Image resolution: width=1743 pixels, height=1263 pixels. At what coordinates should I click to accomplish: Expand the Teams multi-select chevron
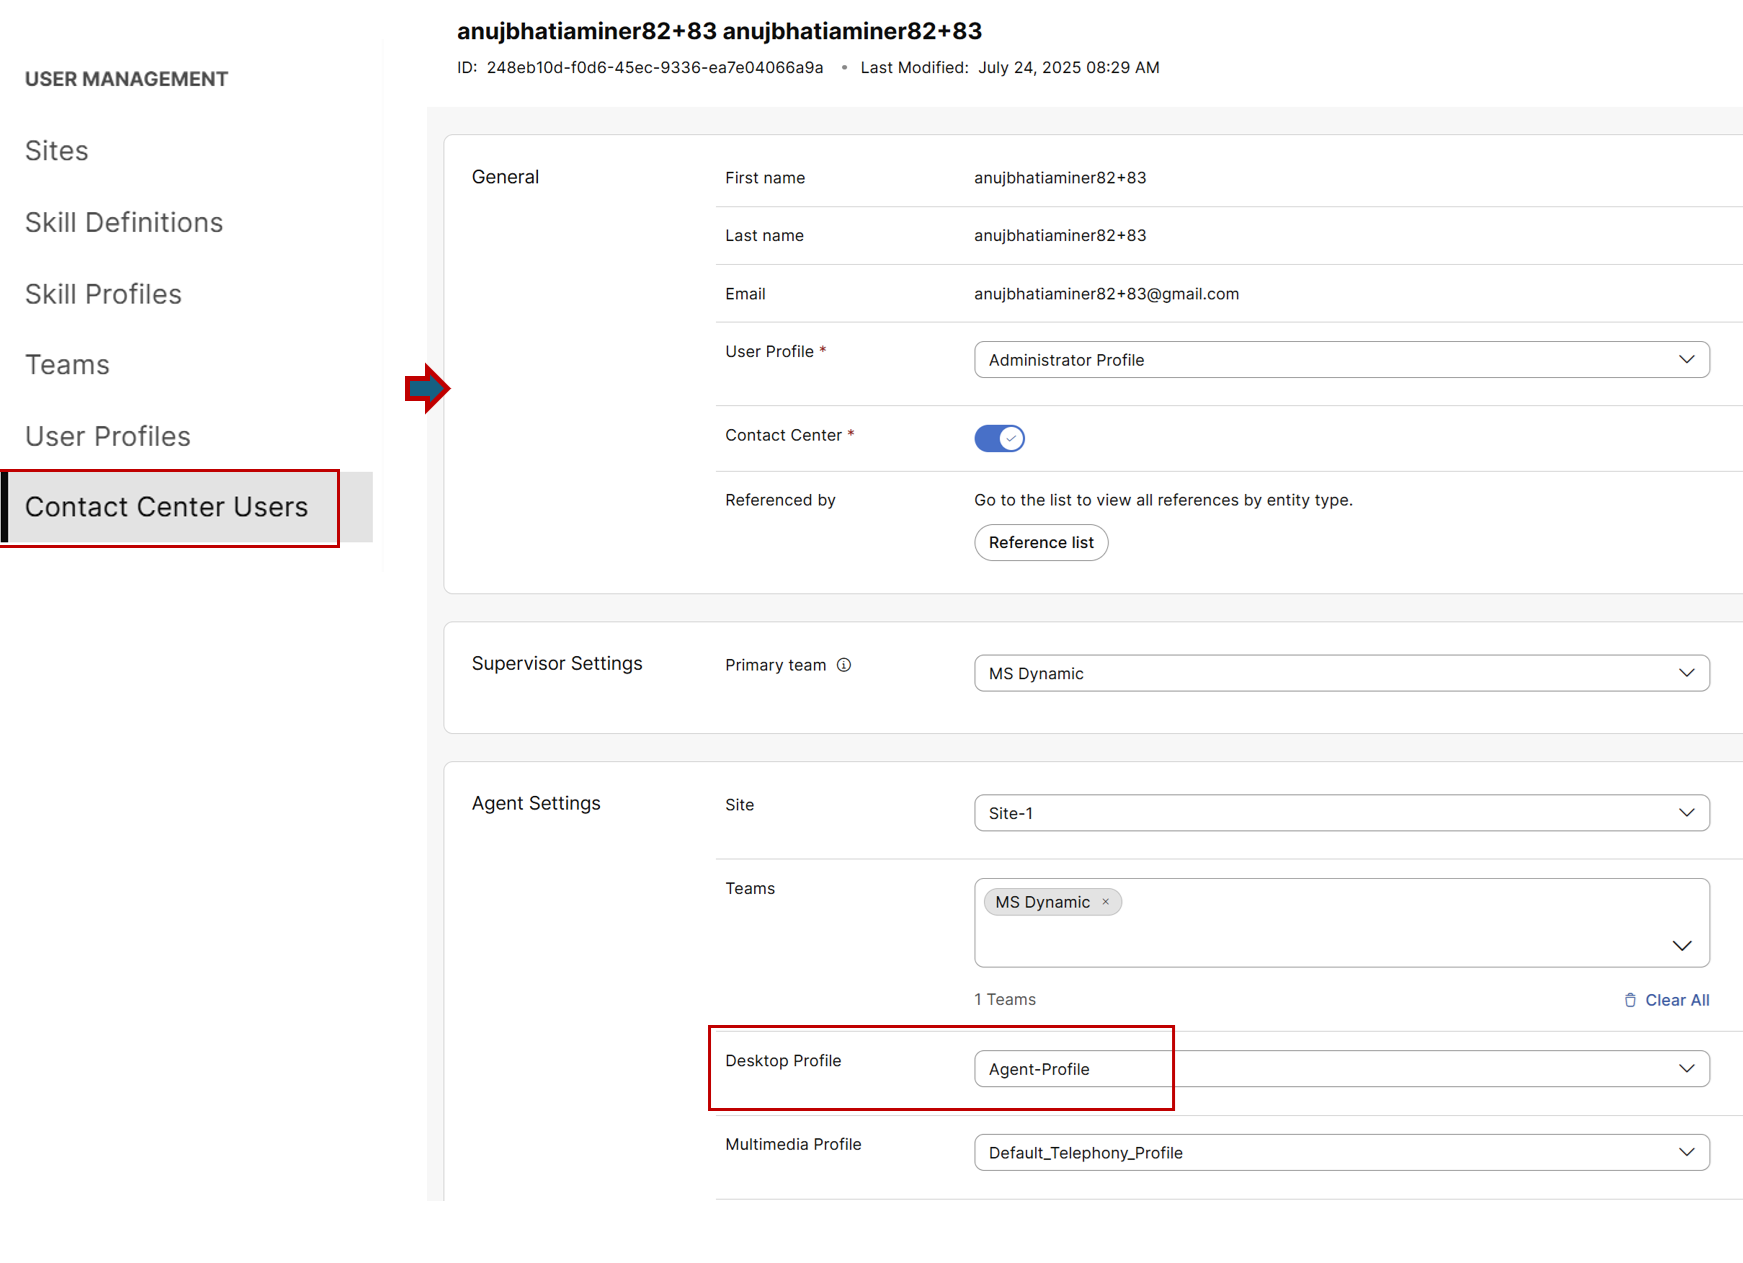[1681, 945]
